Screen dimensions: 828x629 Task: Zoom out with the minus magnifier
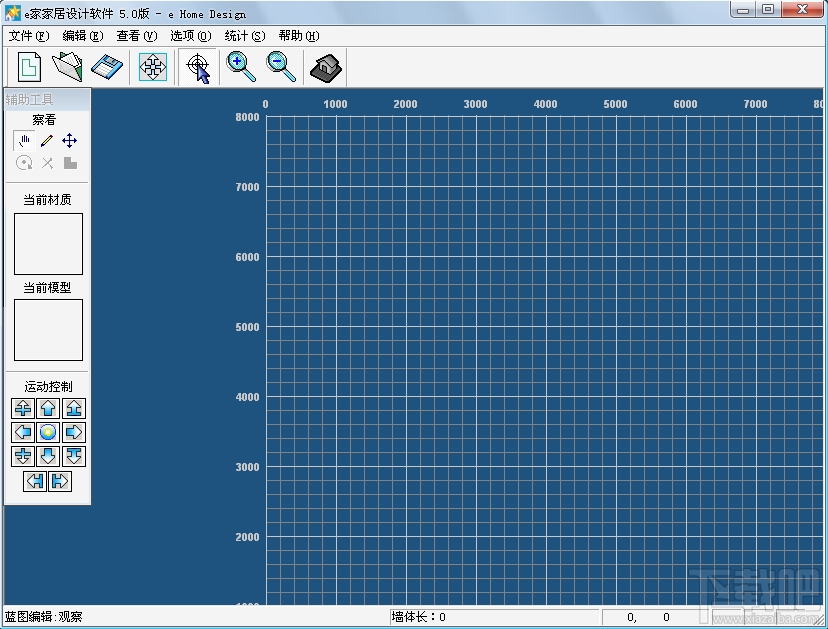(x=281, y=67)
